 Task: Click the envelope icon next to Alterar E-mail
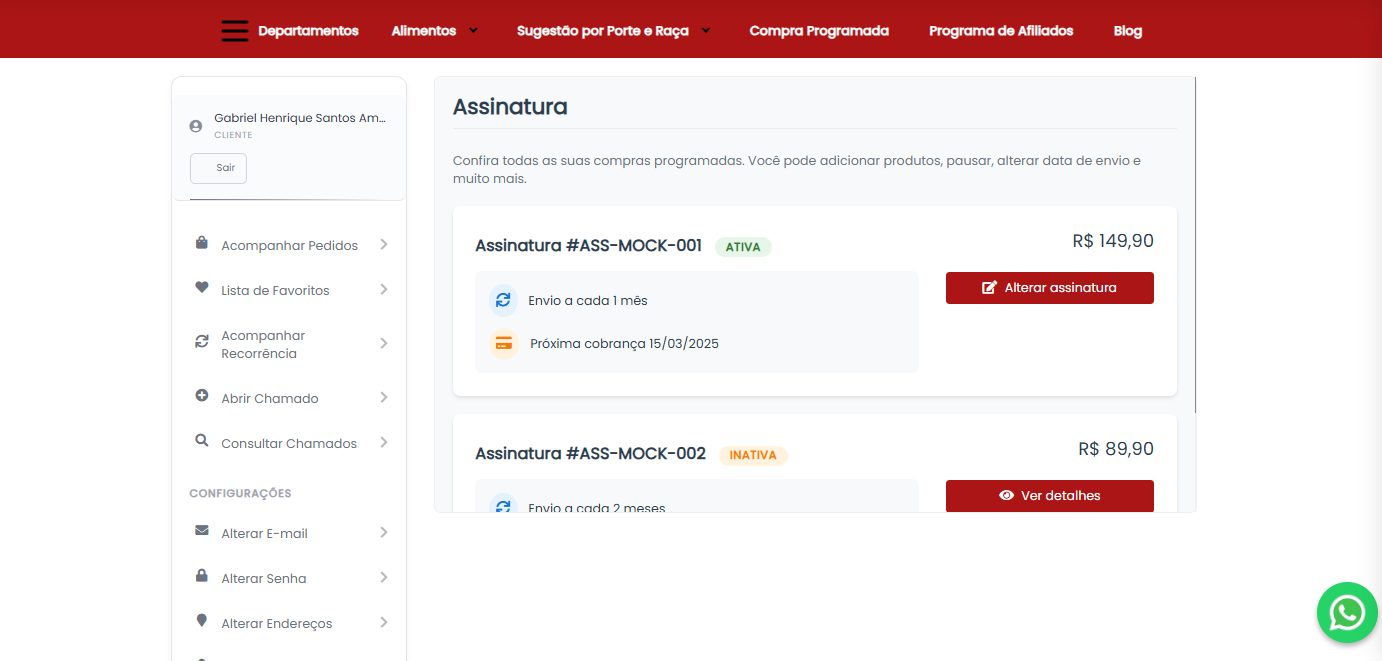[201, 531]
